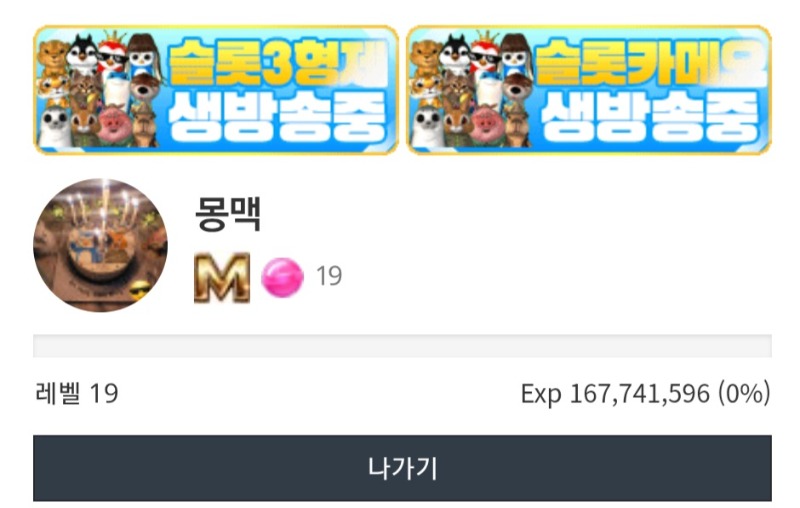
Task: Click the number 19 beside the pink ball
Action: pos(329,276)
